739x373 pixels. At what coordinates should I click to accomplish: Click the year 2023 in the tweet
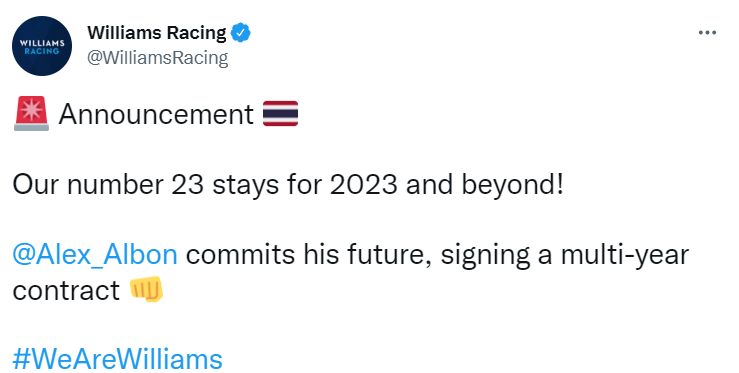coord(363,184)
